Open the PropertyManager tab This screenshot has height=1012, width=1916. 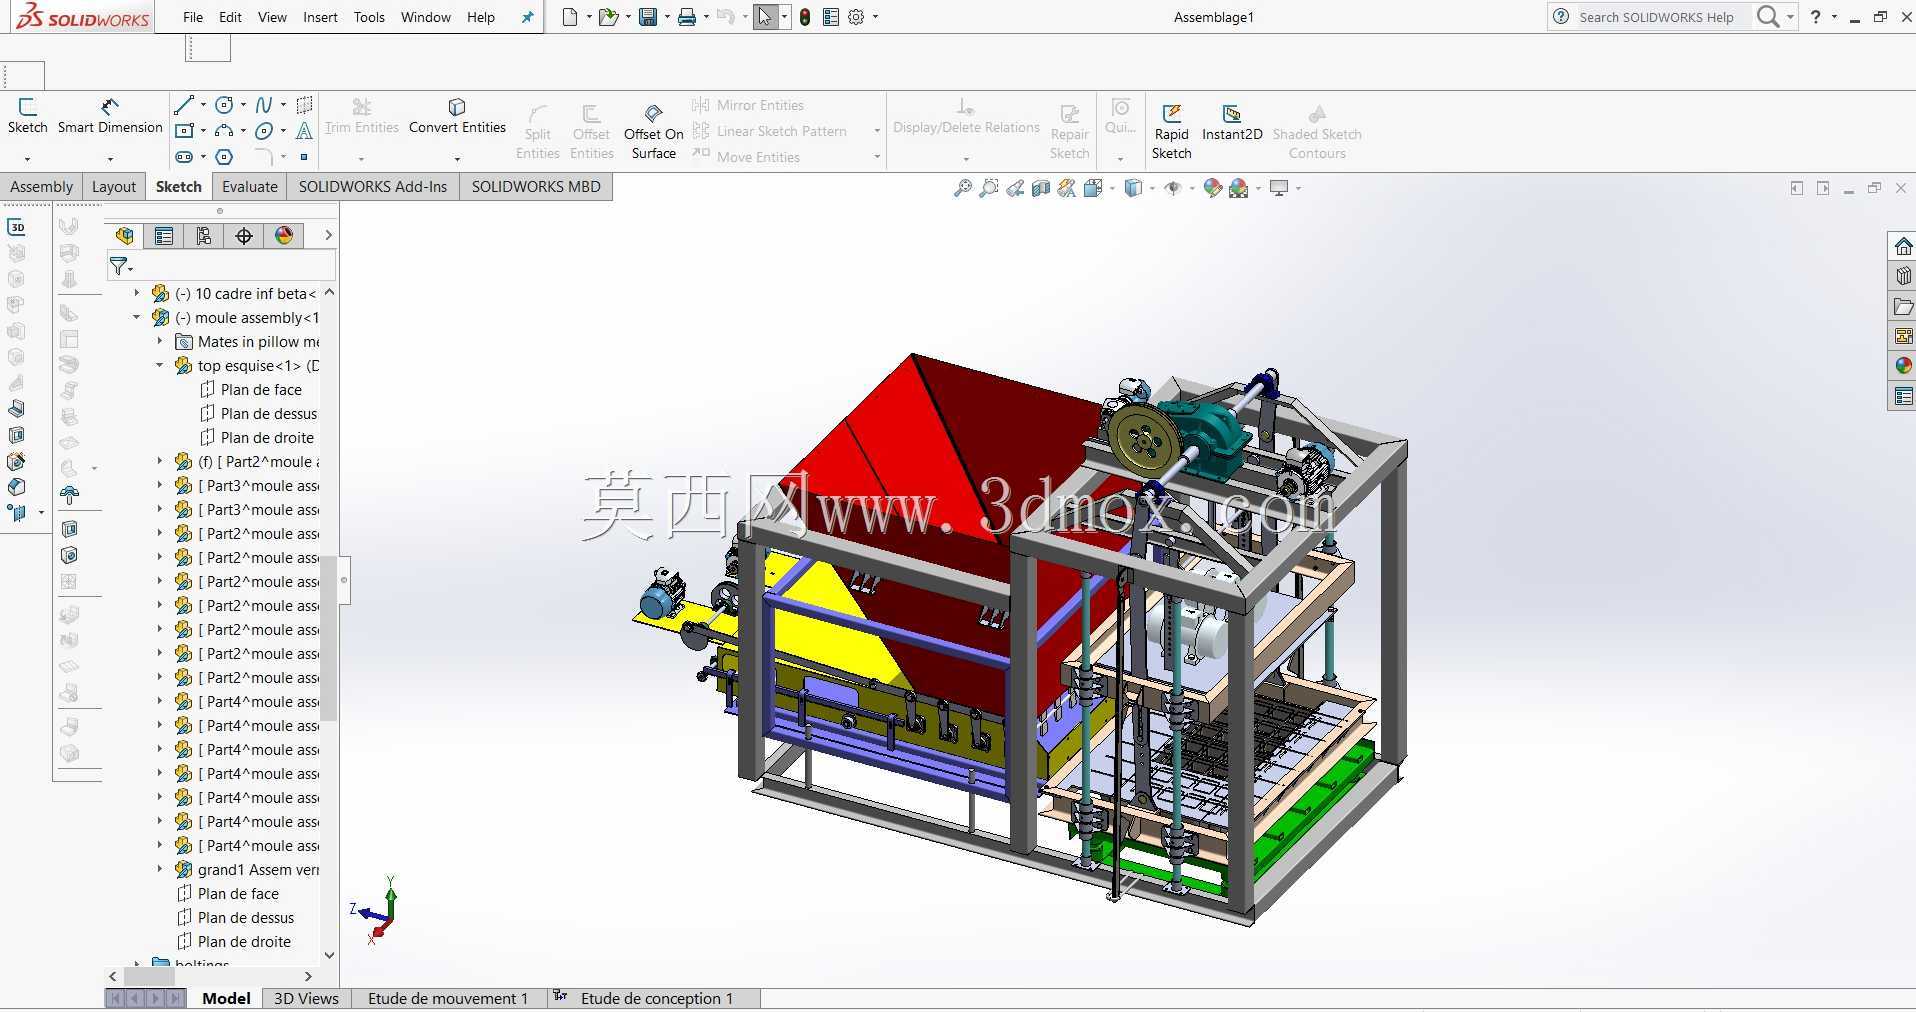coord(164,236)
